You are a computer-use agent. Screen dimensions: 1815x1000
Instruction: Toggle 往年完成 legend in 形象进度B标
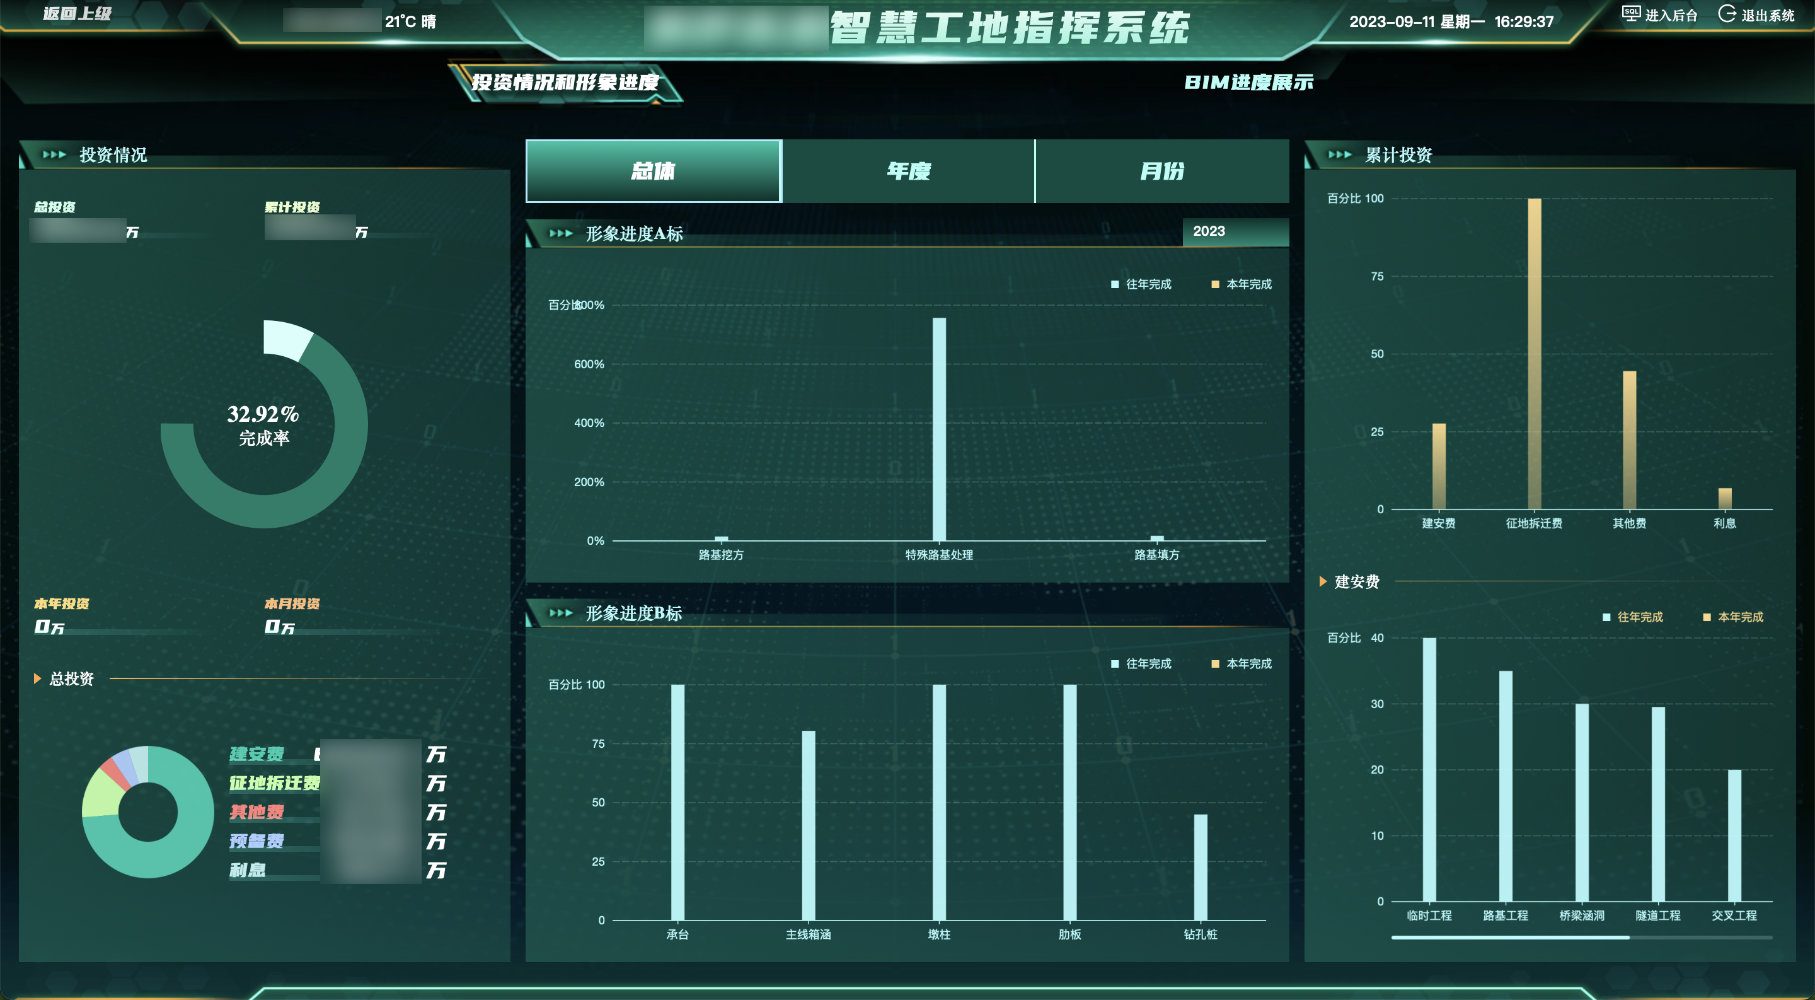pos(1141,664)
